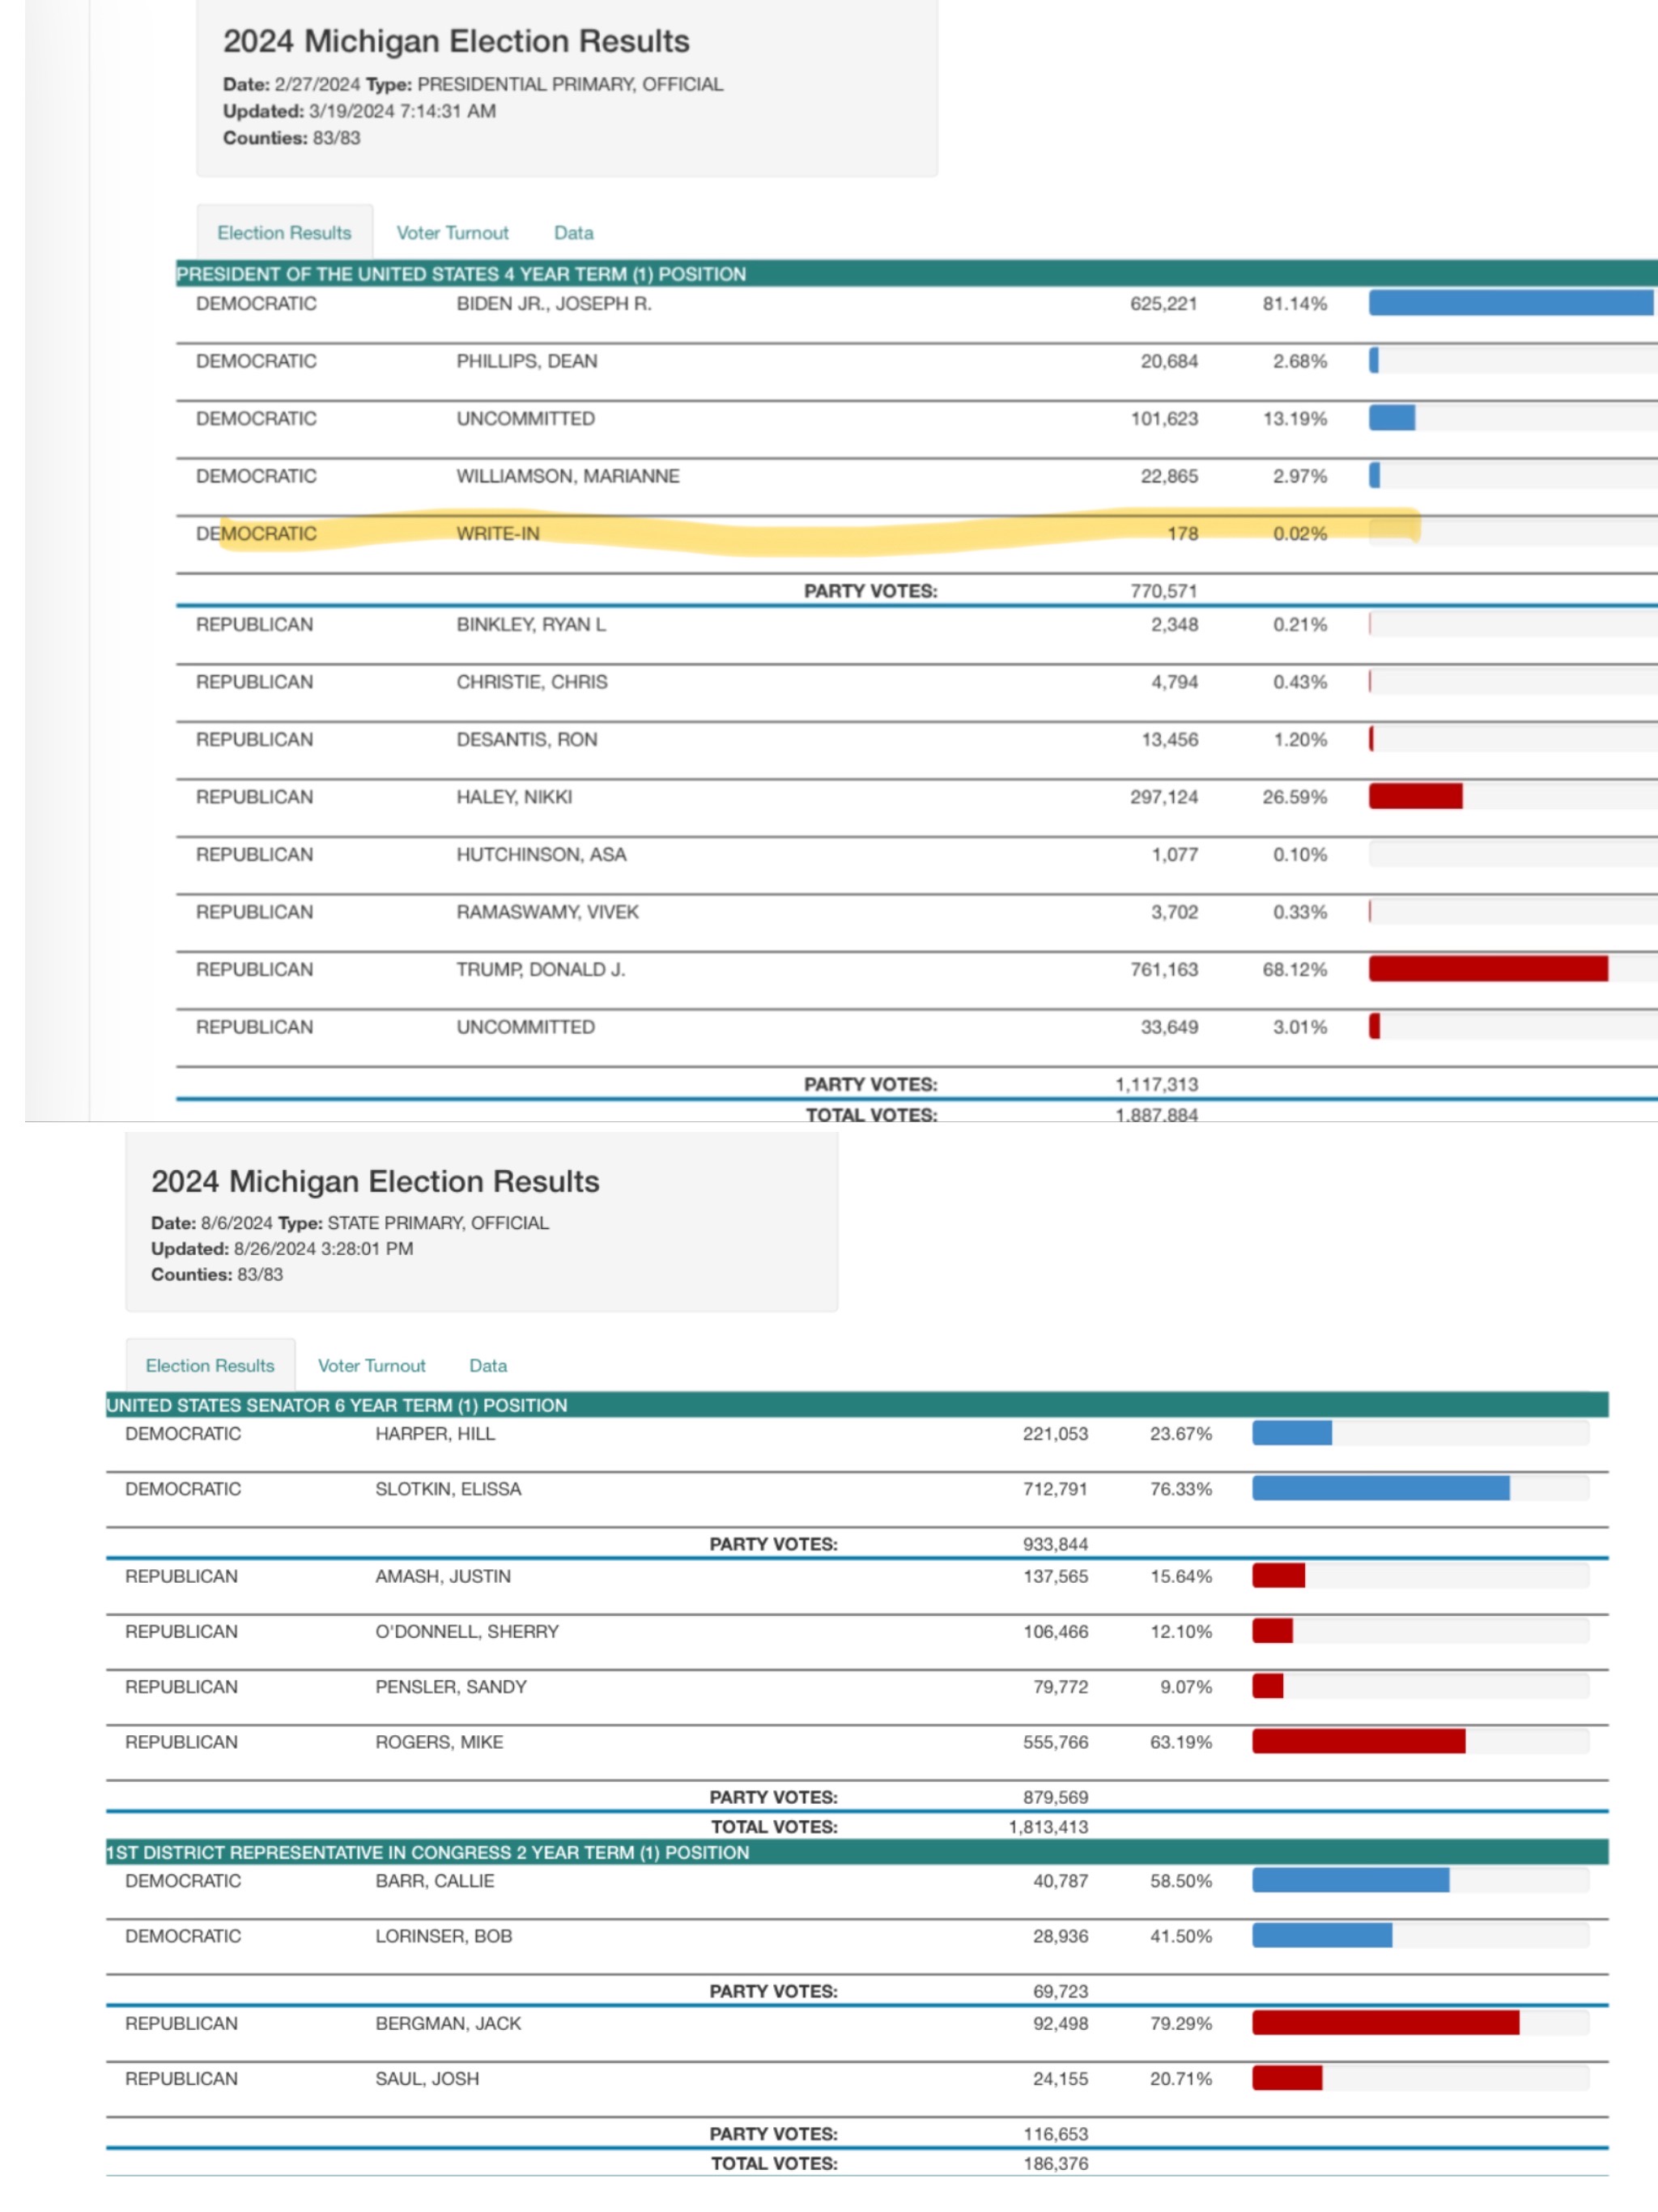Open Data tab in presidential primary page
The image size is (1658, 2212).
click(573, 233)
